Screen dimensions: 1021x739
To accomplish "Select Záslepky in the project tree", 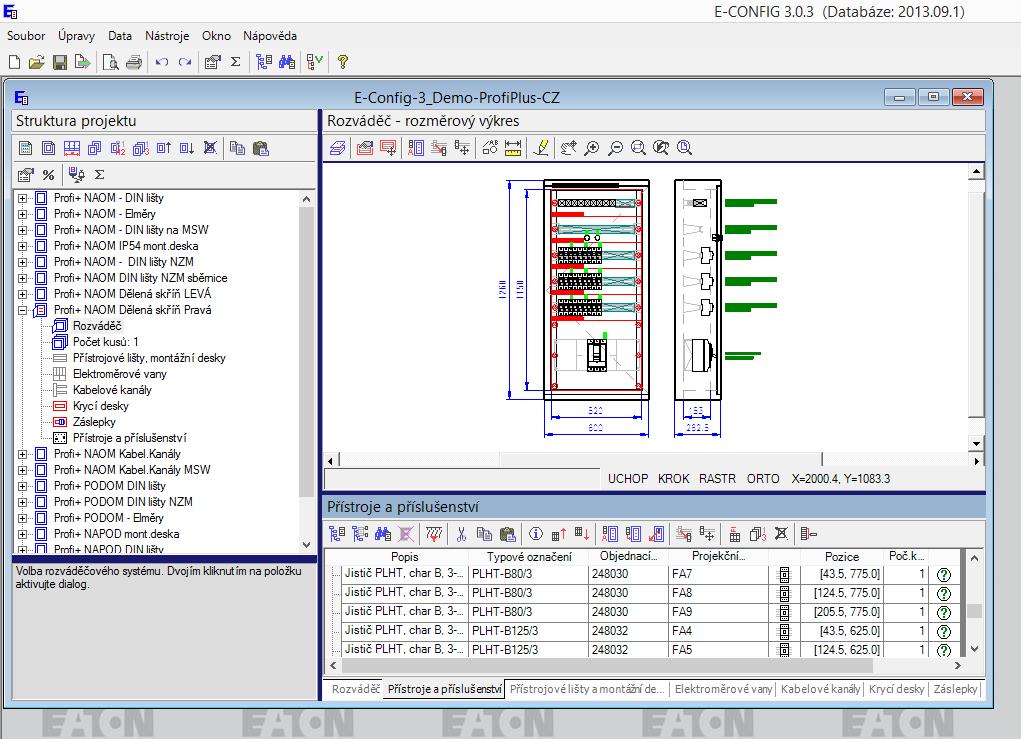I will pos(94,422).
